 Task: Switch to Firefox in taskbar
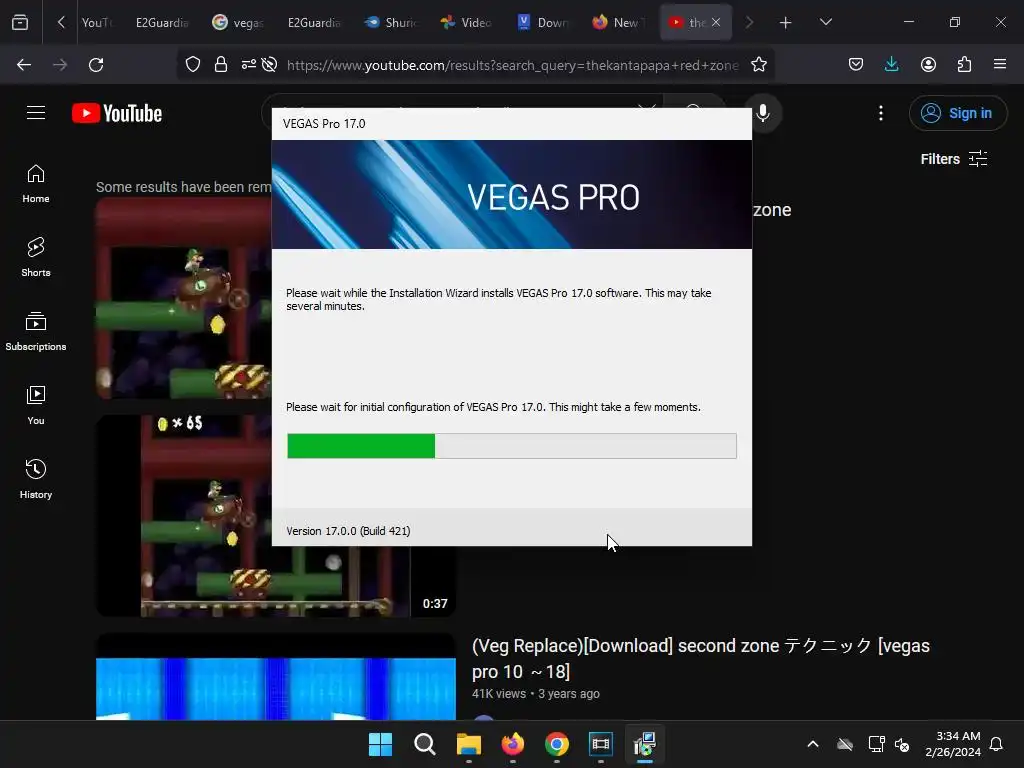coord(513,744)
